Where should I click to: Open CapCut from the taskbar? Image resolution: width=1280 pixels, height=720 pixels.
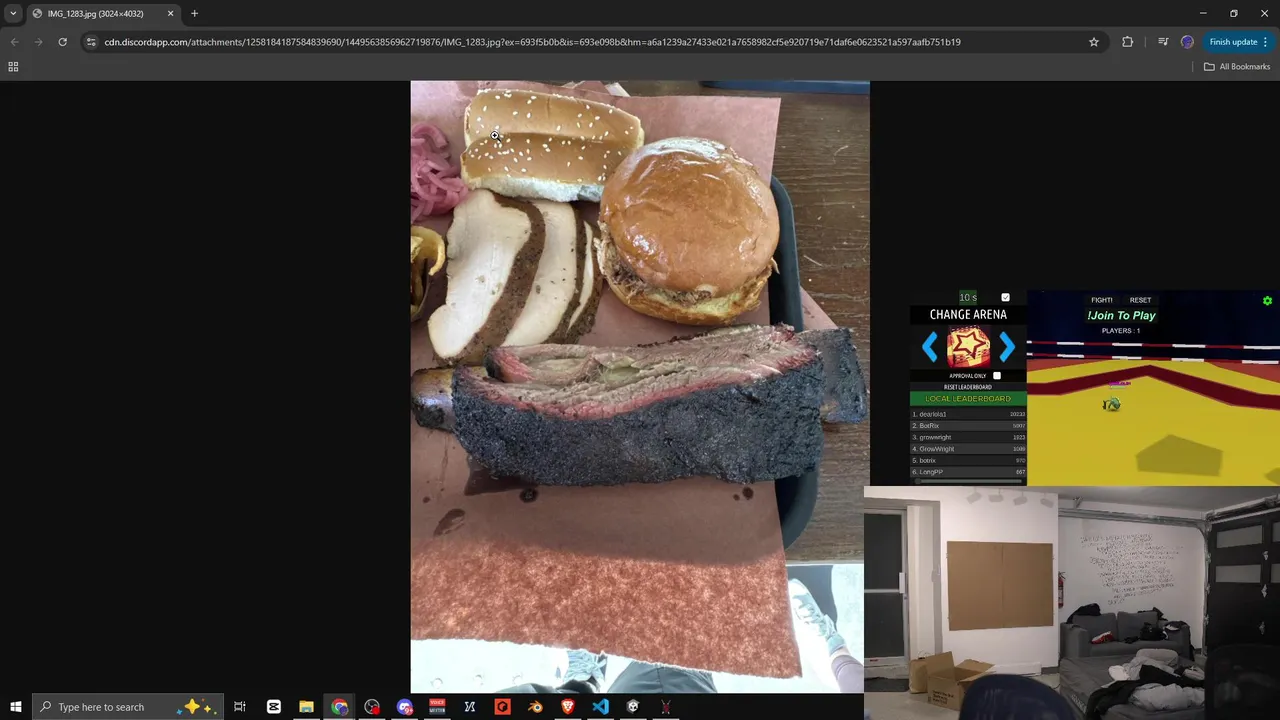point(273,707)
